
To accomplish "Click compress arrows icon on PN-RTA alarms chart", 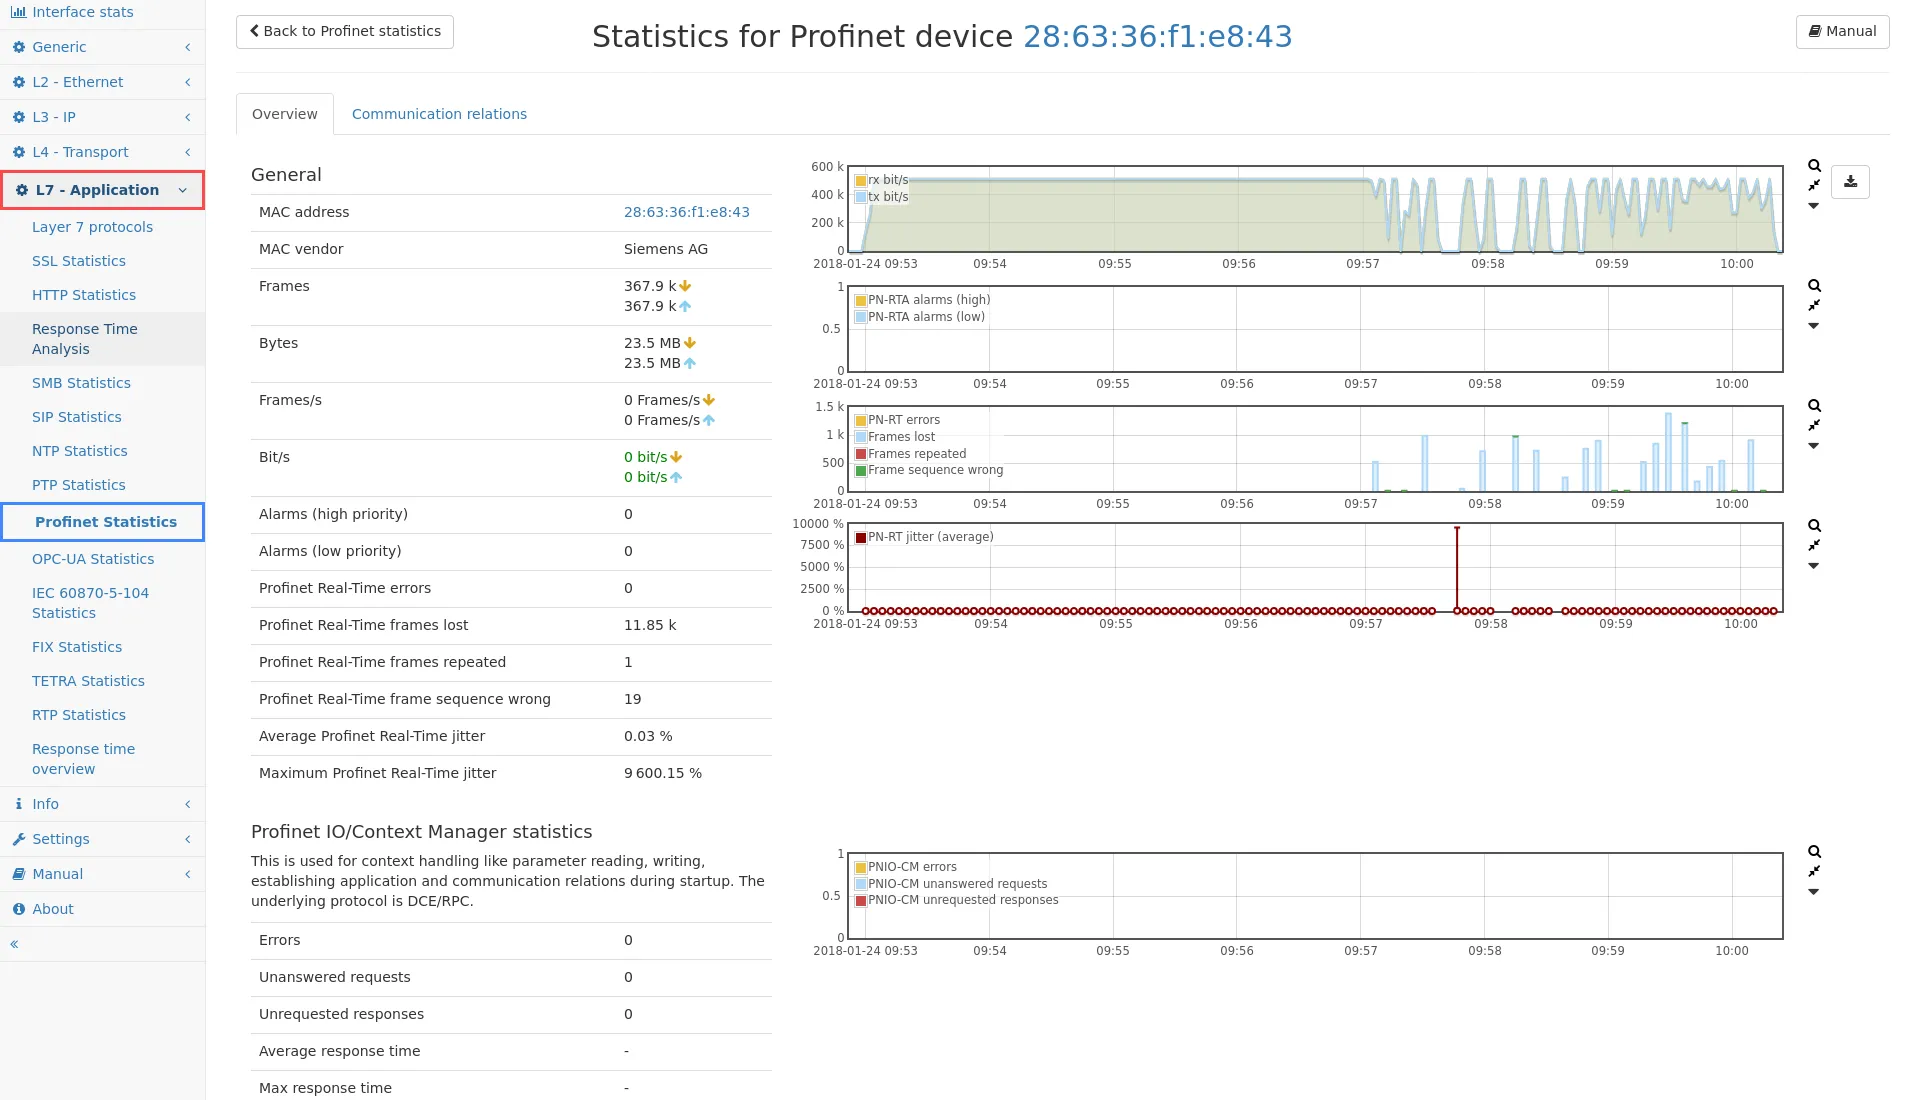I will (x=1814, y=306).
